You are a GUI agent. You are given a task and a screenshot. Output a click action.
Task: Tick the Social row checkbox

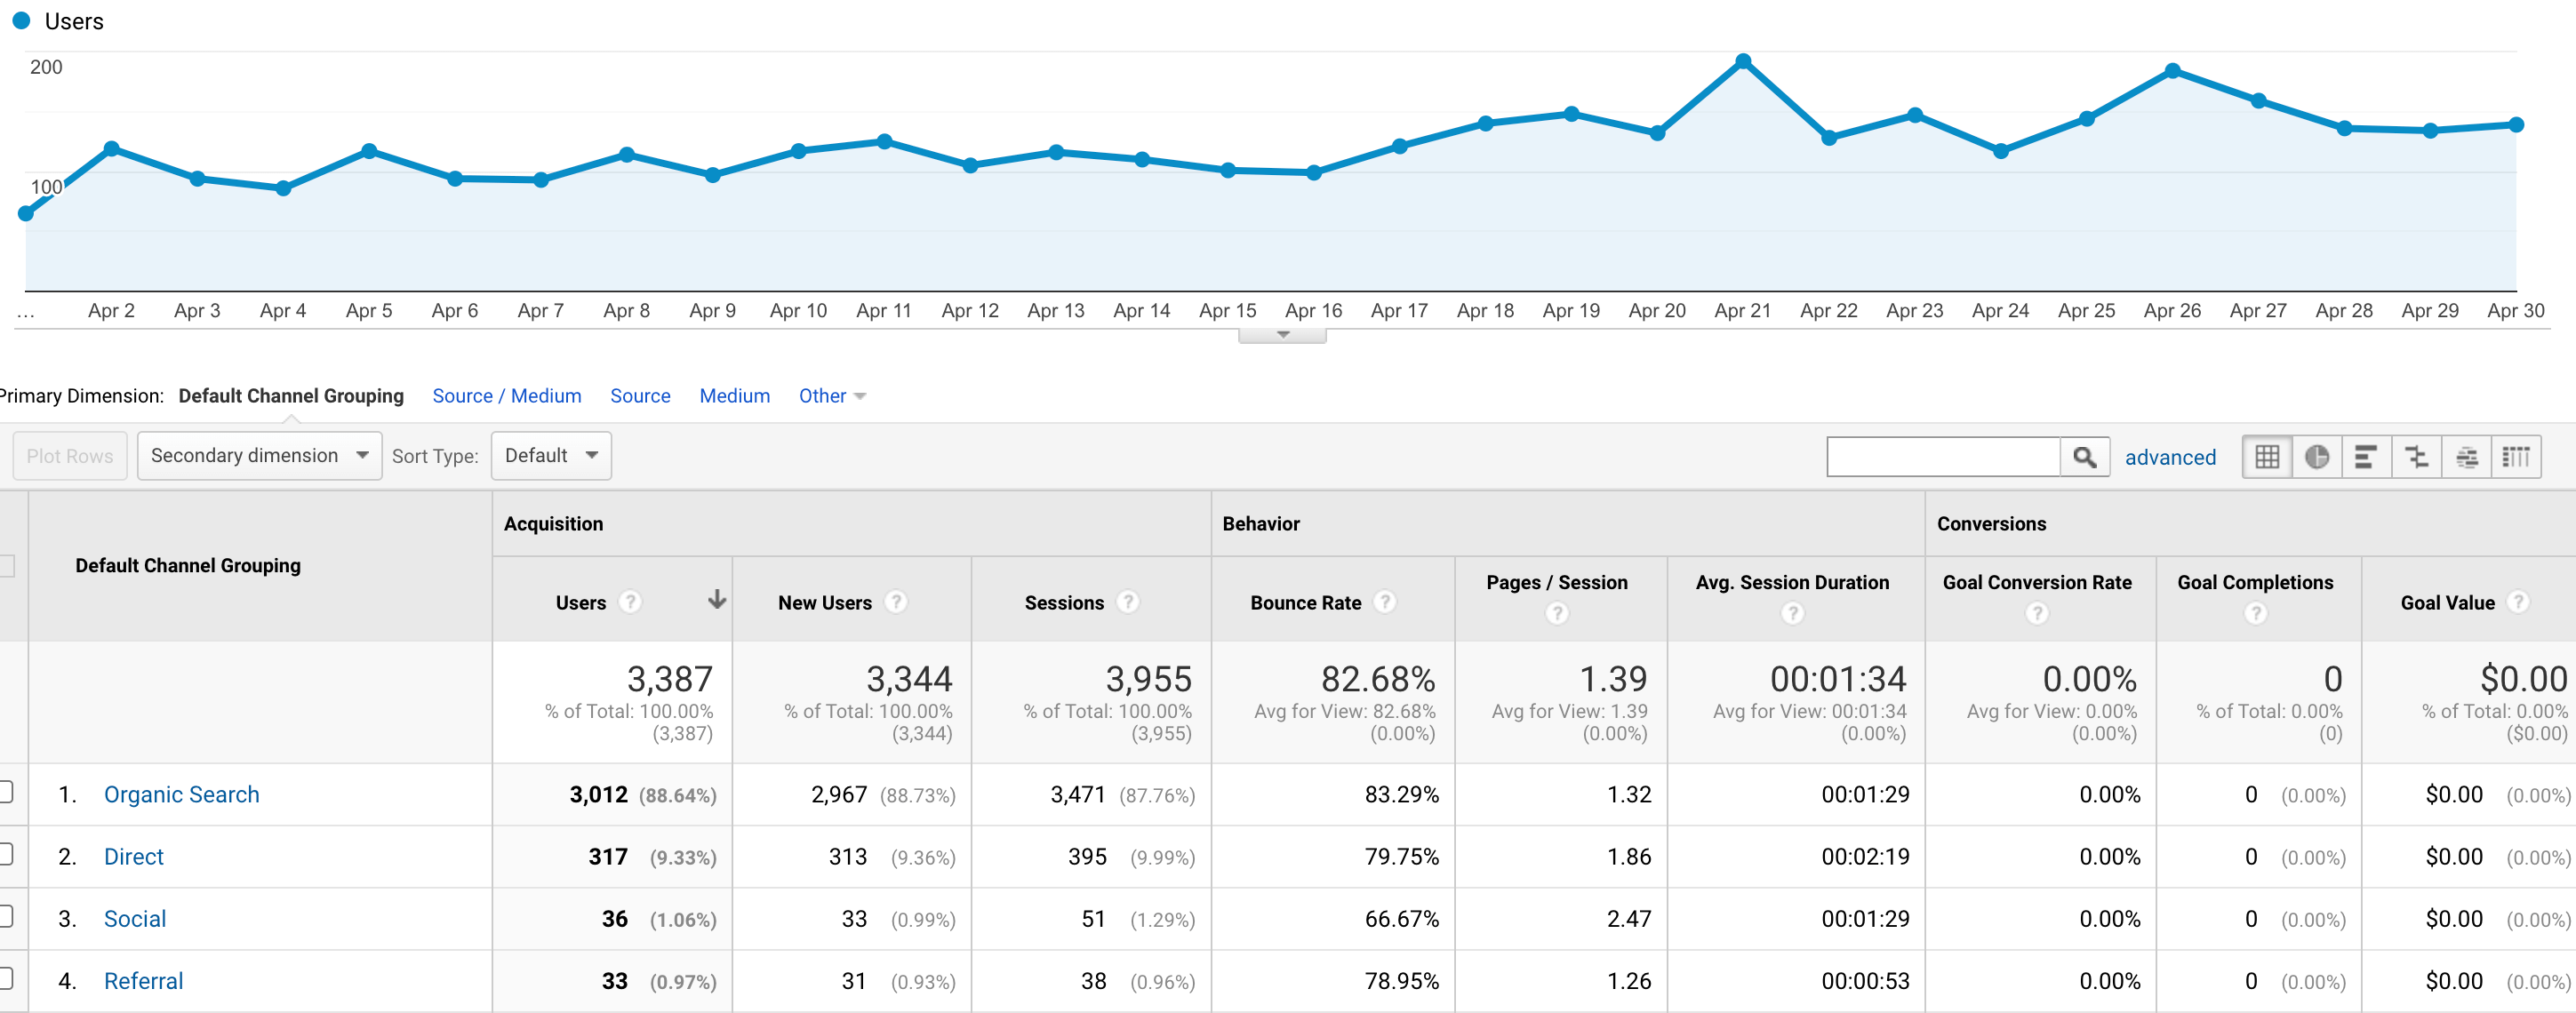tap(5, 916)
